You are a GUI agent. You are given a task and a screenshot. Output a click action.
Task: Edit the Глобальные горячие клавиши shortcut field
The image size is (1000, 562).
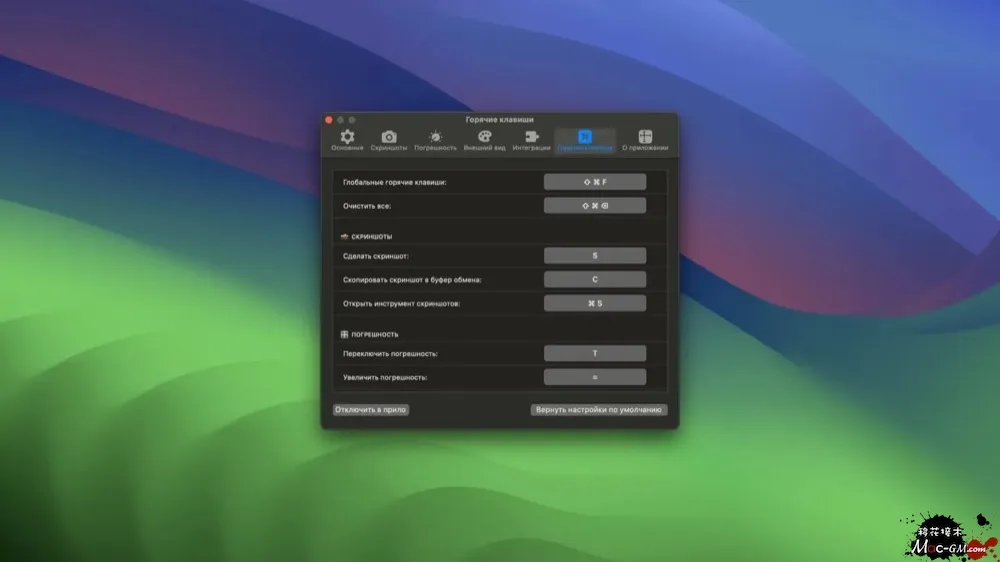point(594,182)
